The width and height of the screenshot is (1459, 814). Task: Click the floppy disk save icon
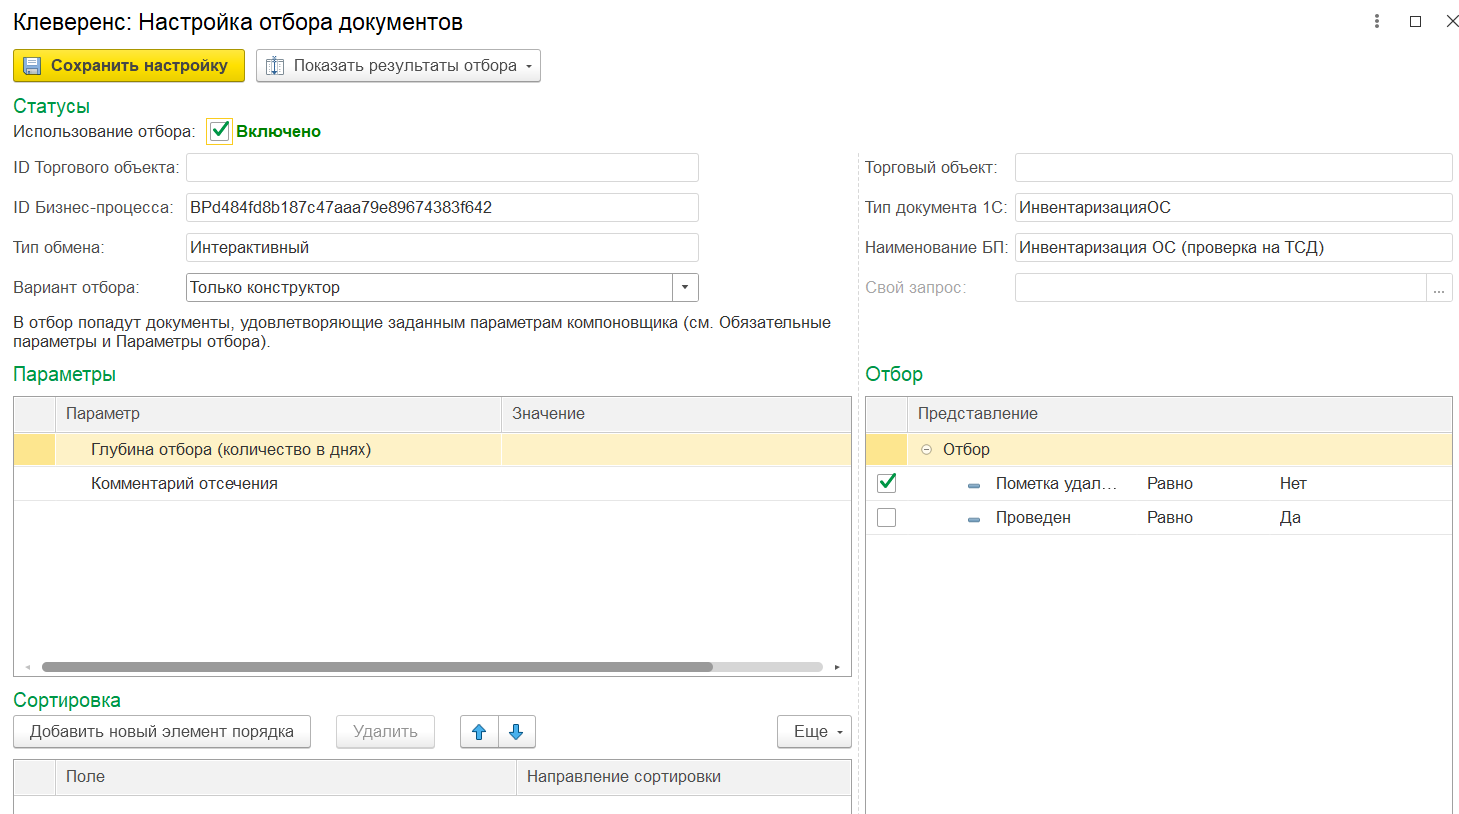click(32, 66)
